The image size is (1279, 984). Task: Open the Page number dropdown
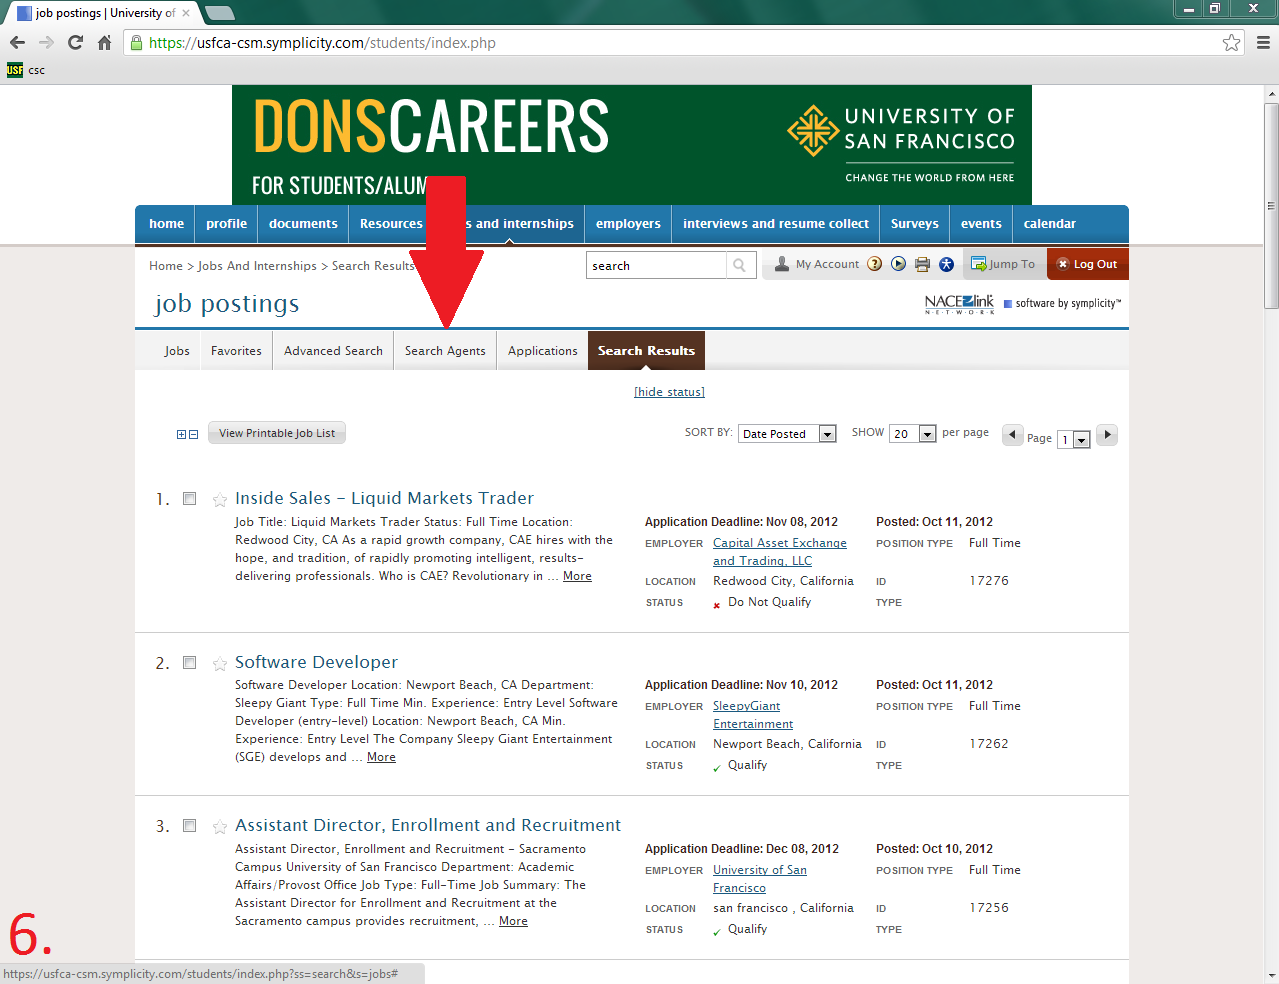[1074, 439]
